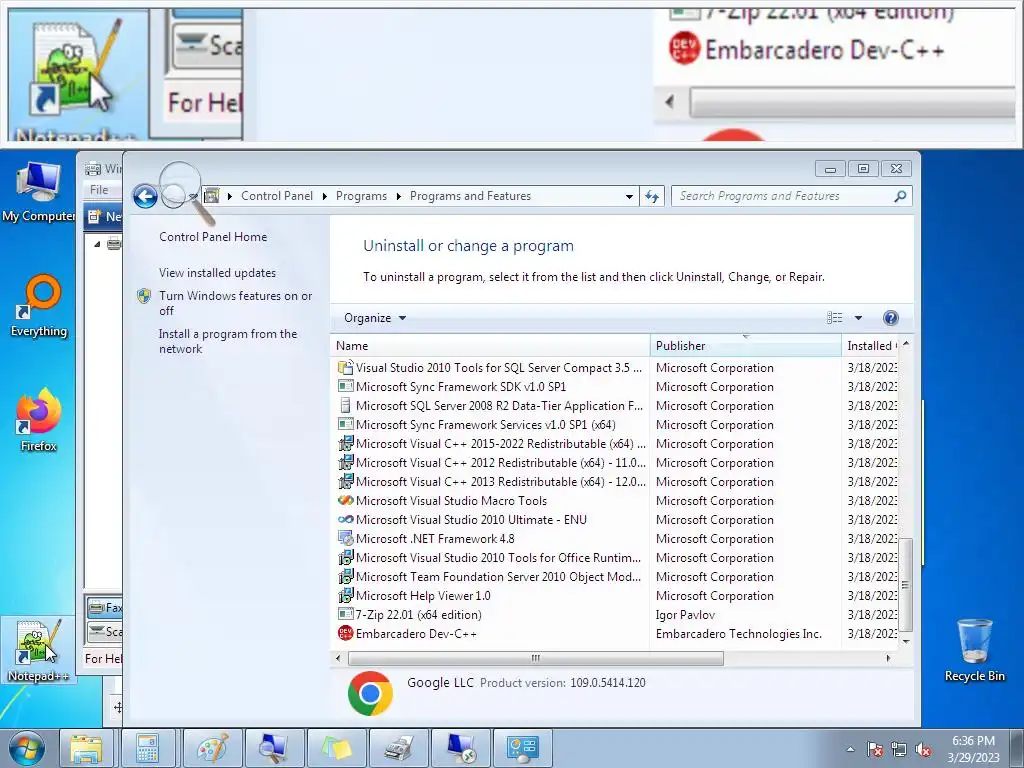
Task: Click the Google Chrome logo in details pane
Action: tap(370, 694)
